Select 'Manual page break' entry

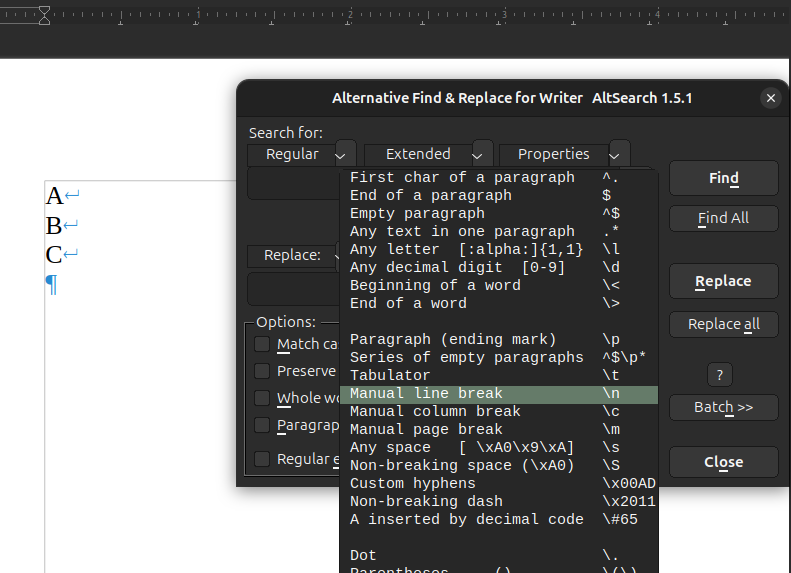click(x=498, y=429)
